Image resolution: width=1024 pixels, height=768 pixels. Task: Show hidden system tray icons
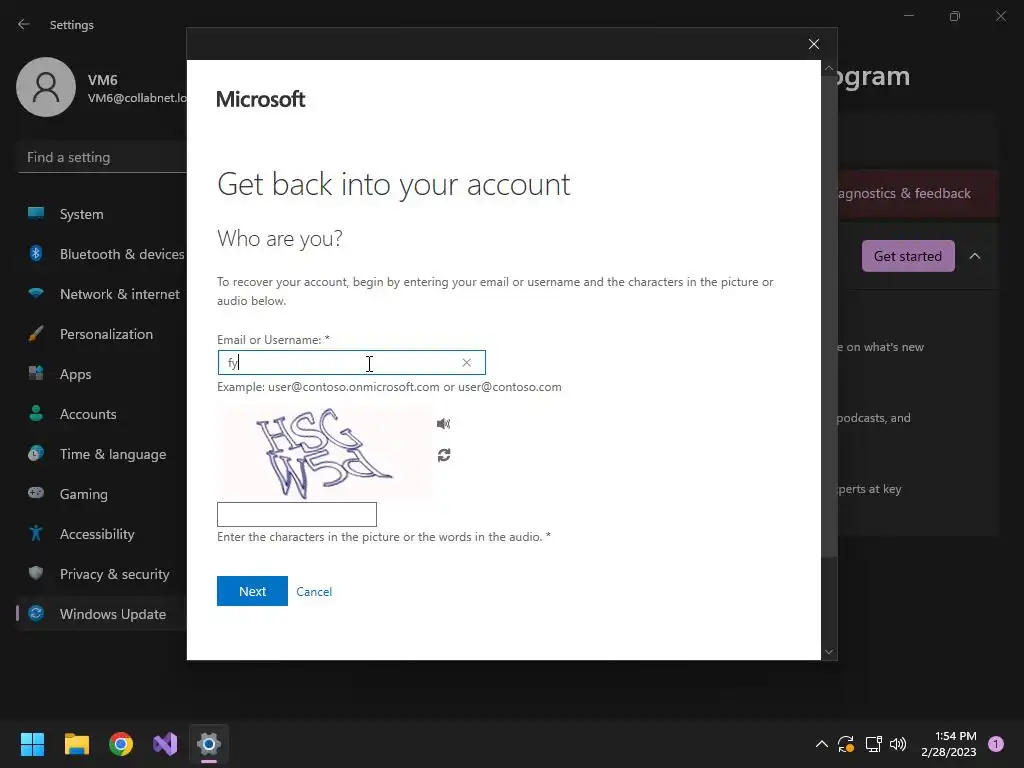(x=822, y=744)
